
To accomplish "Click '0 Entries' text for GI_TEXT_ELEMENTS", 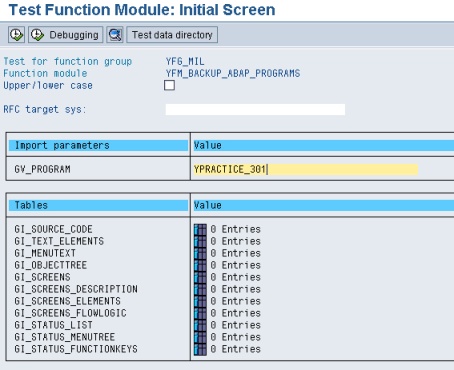I will pos(235,241).
